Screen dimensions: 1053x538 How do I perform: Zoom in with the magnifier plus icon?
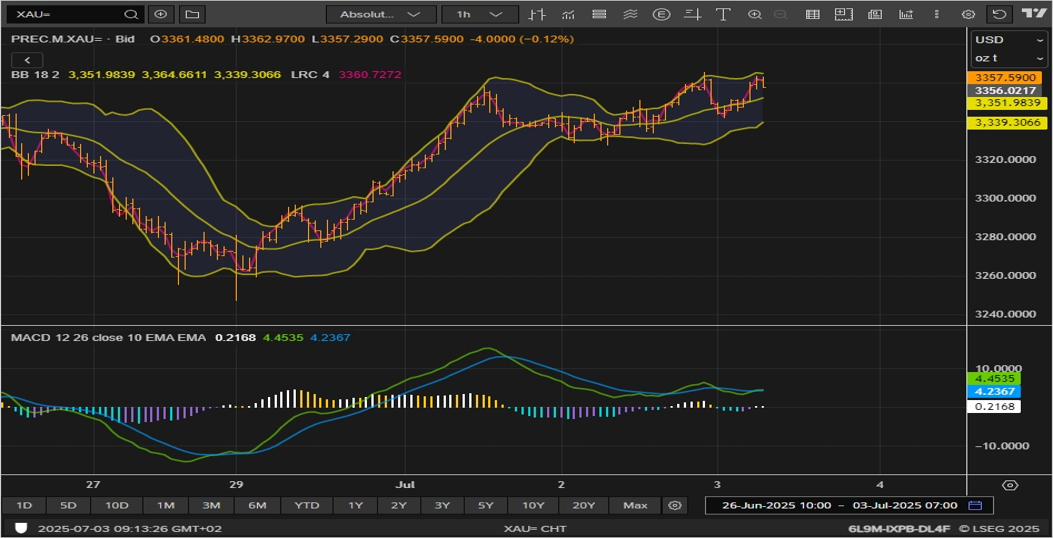click(755, 14)
